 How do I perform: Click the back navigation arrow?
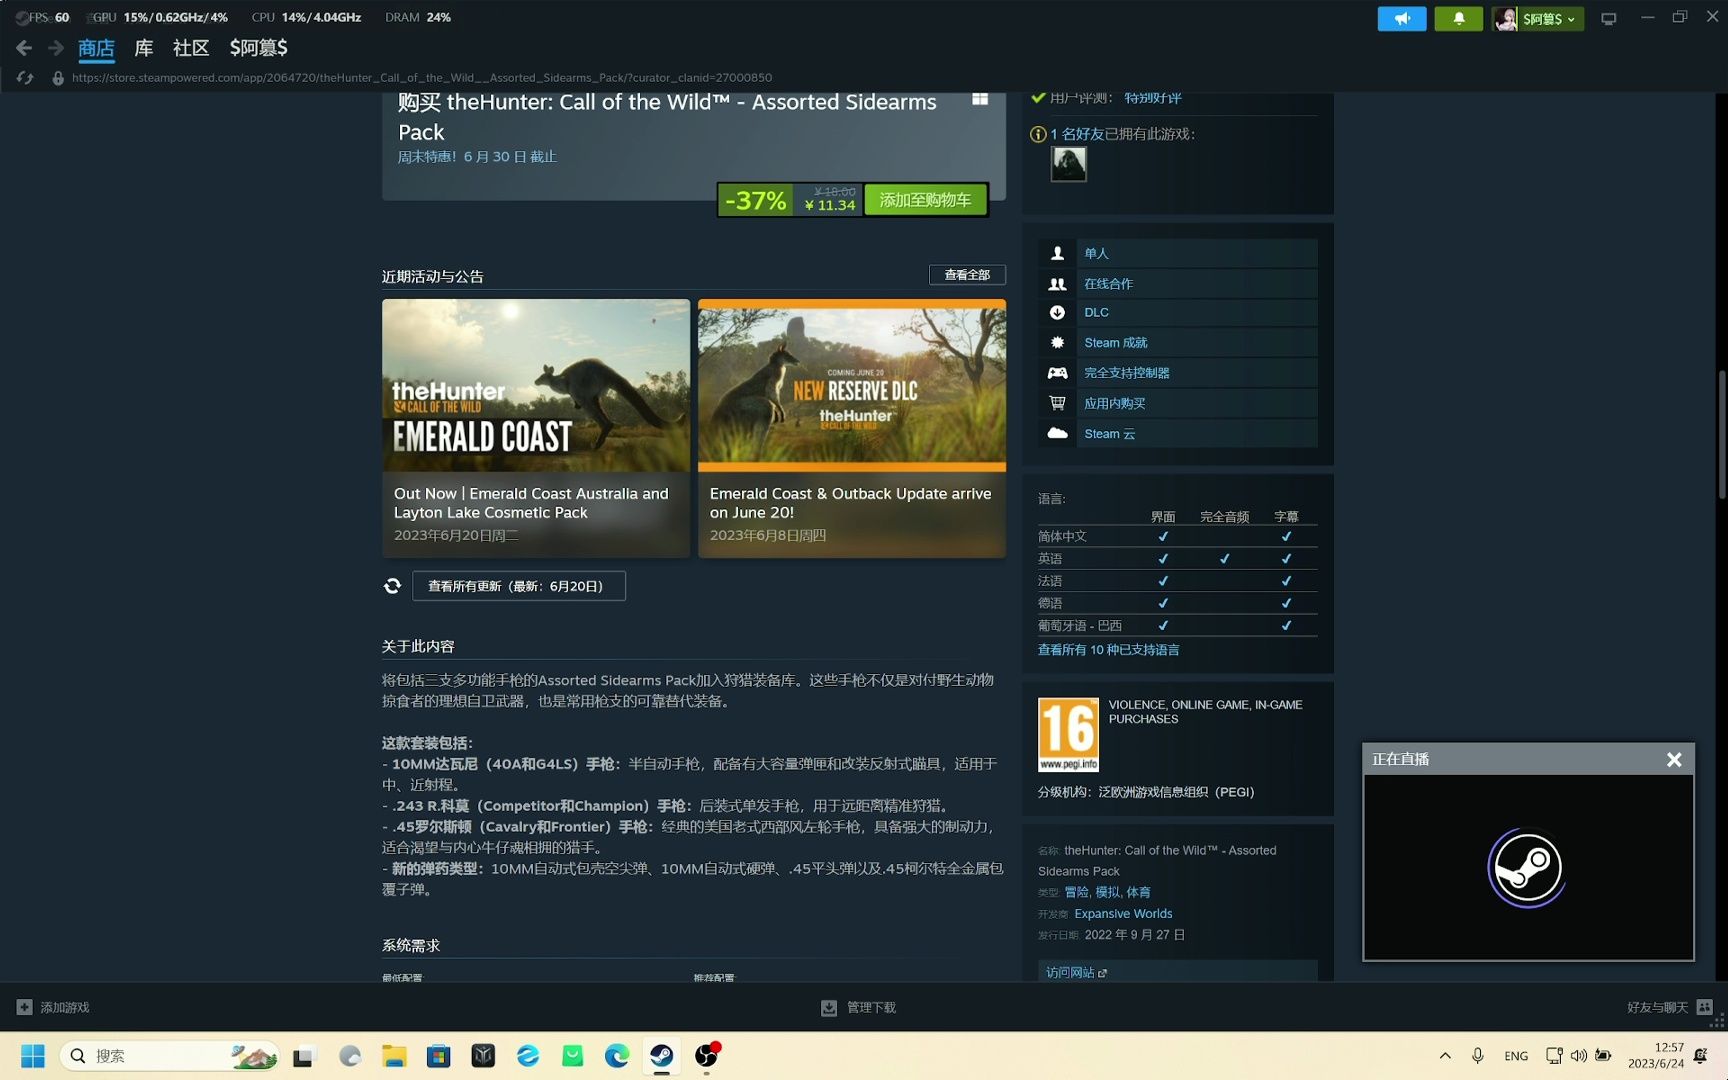tap(24, 48)
